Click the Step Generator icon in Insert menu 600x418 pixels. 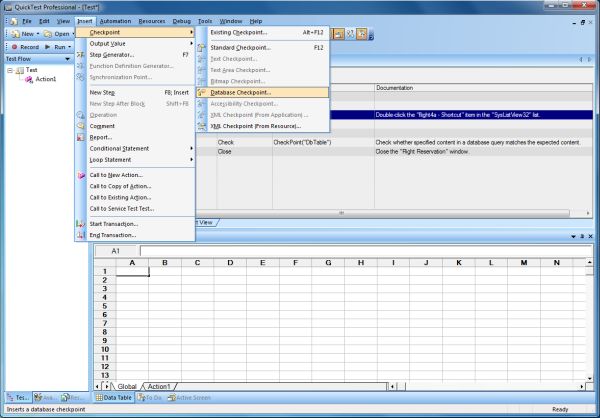[80, 55]
